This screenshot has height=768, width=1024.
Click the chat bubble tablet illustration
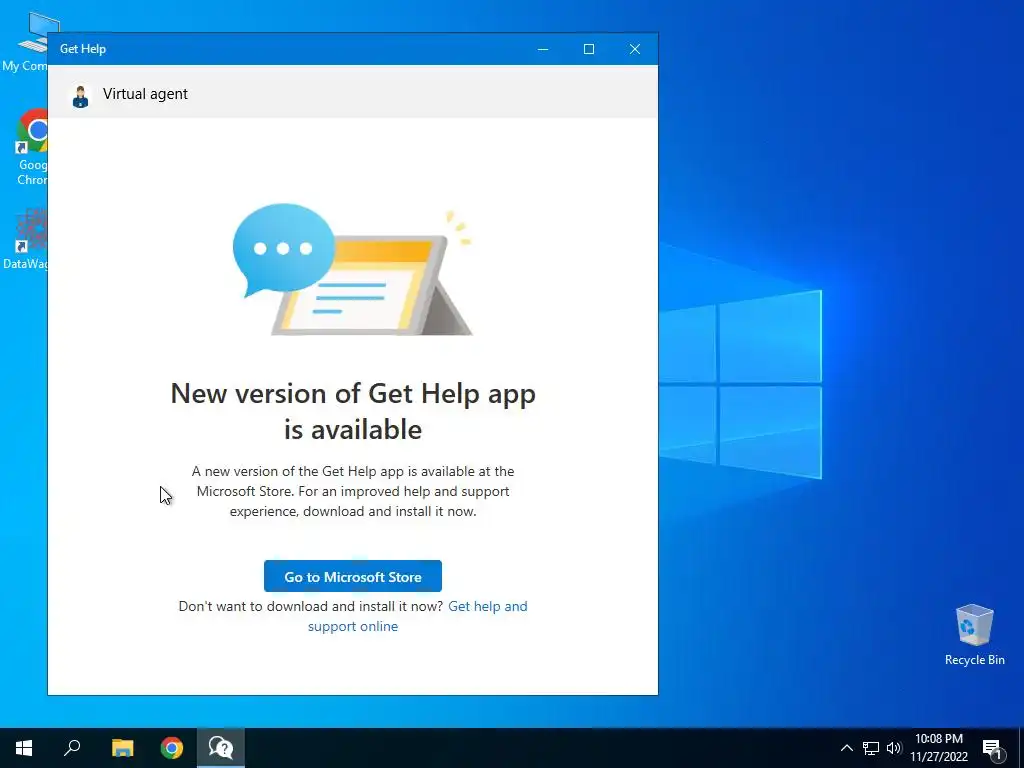coord(352,270)
